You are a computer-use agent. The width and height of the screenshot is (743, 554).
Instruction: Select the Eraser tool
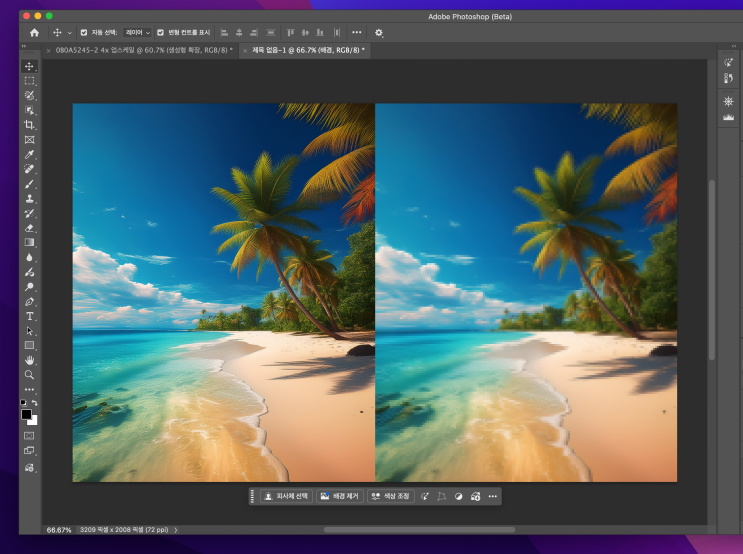pos(29,228)
